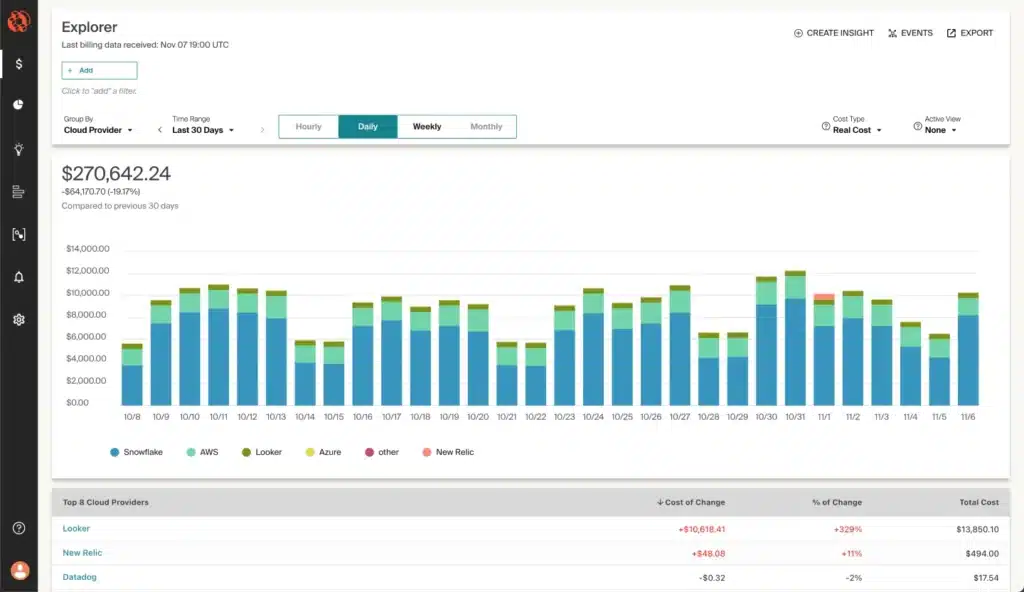Select the Monthly granularity tab
The height and width of the screenshot is (592, 1024).
(486, 127)
